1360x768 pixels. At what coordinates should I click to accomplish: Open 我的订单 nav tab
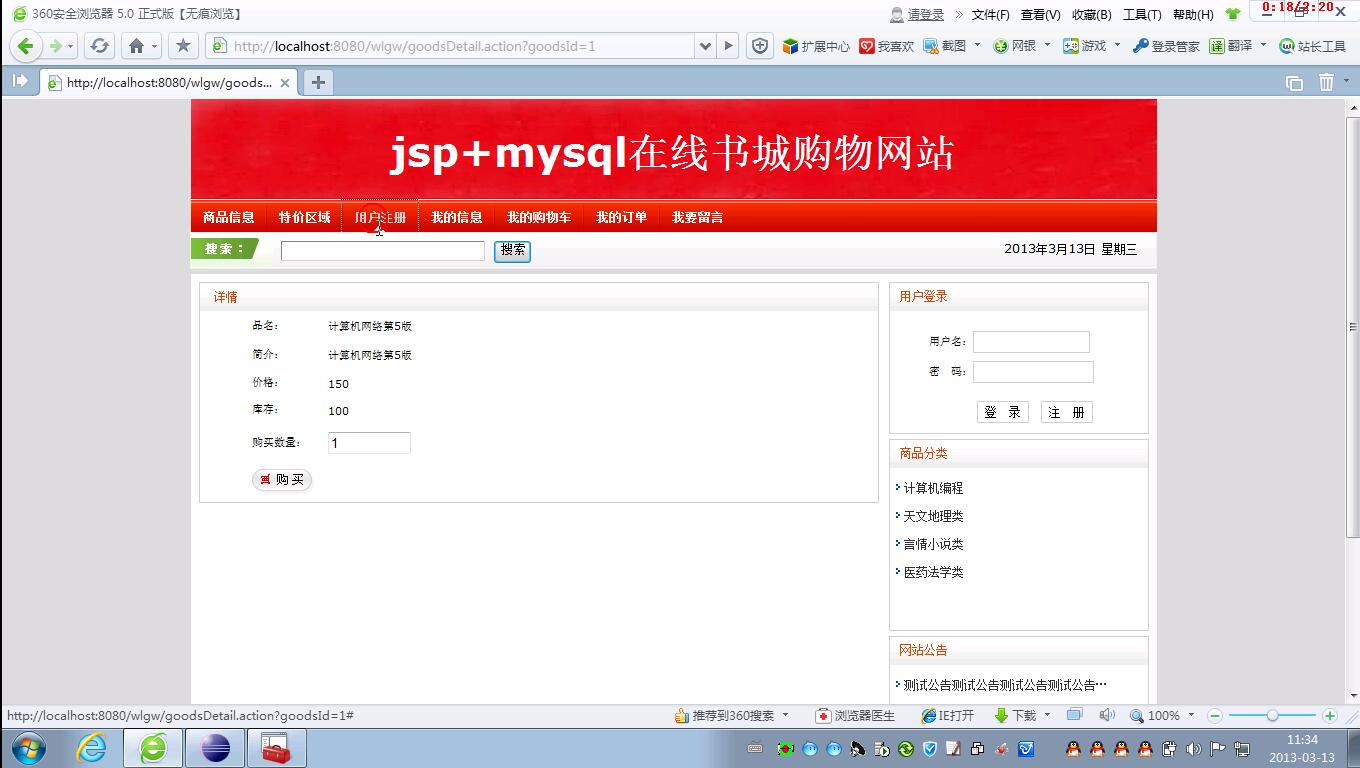[x=622, y=217]
